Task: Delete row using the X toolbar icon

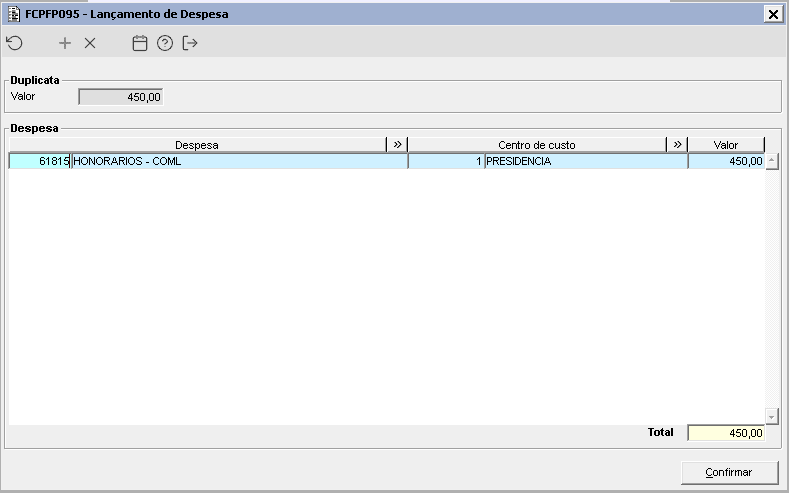Action: [90, 43]
